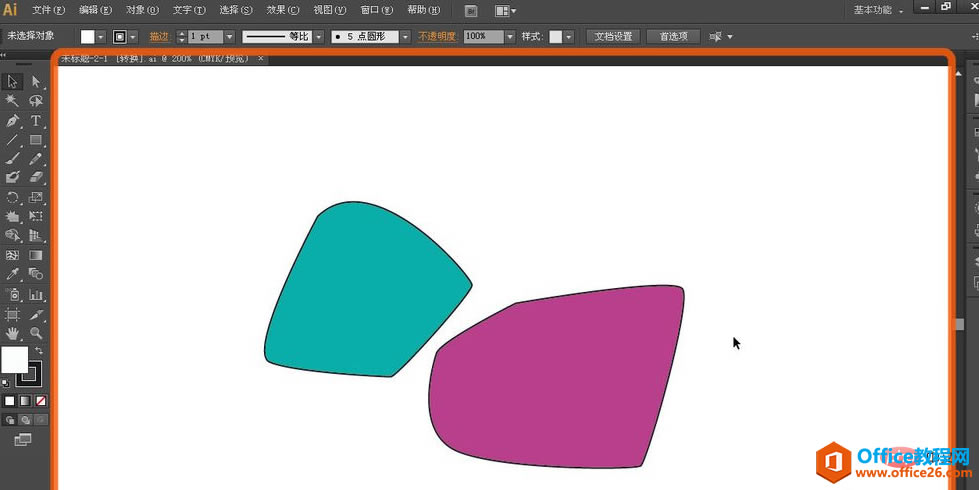Select the Selection tool (black arrow)
The height and width of the screenshot is (490, 979).
click(12, 82)
